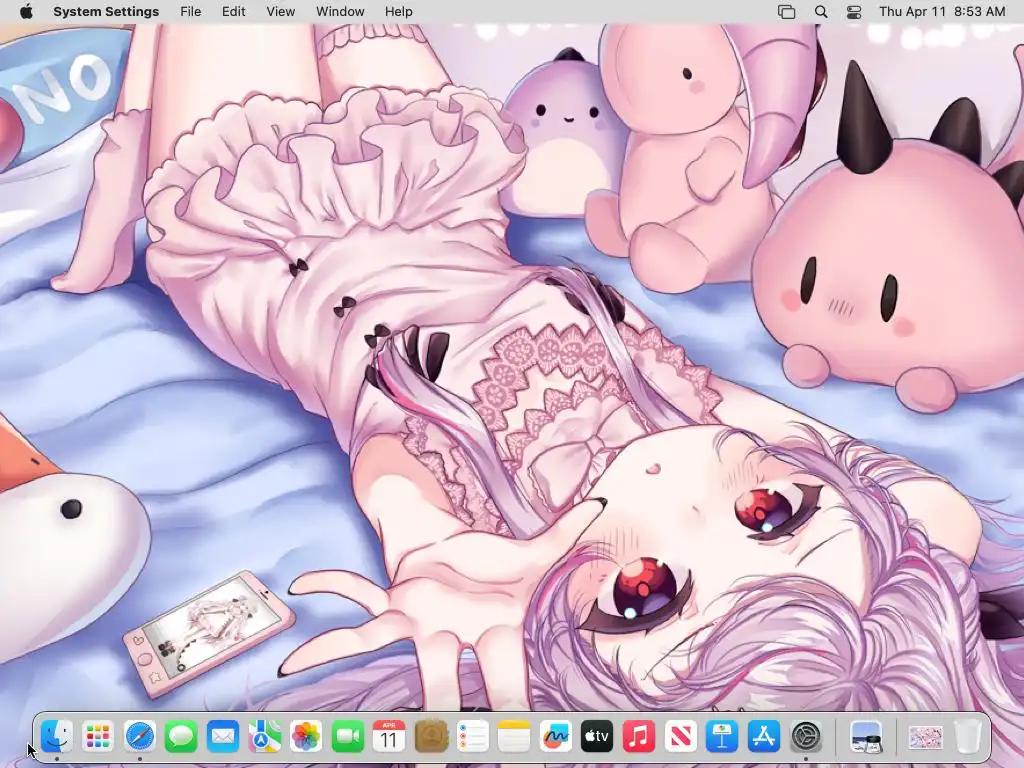Click the date and time in menu bar
Screen dimensions: 1024x768
tap(942, 12)
